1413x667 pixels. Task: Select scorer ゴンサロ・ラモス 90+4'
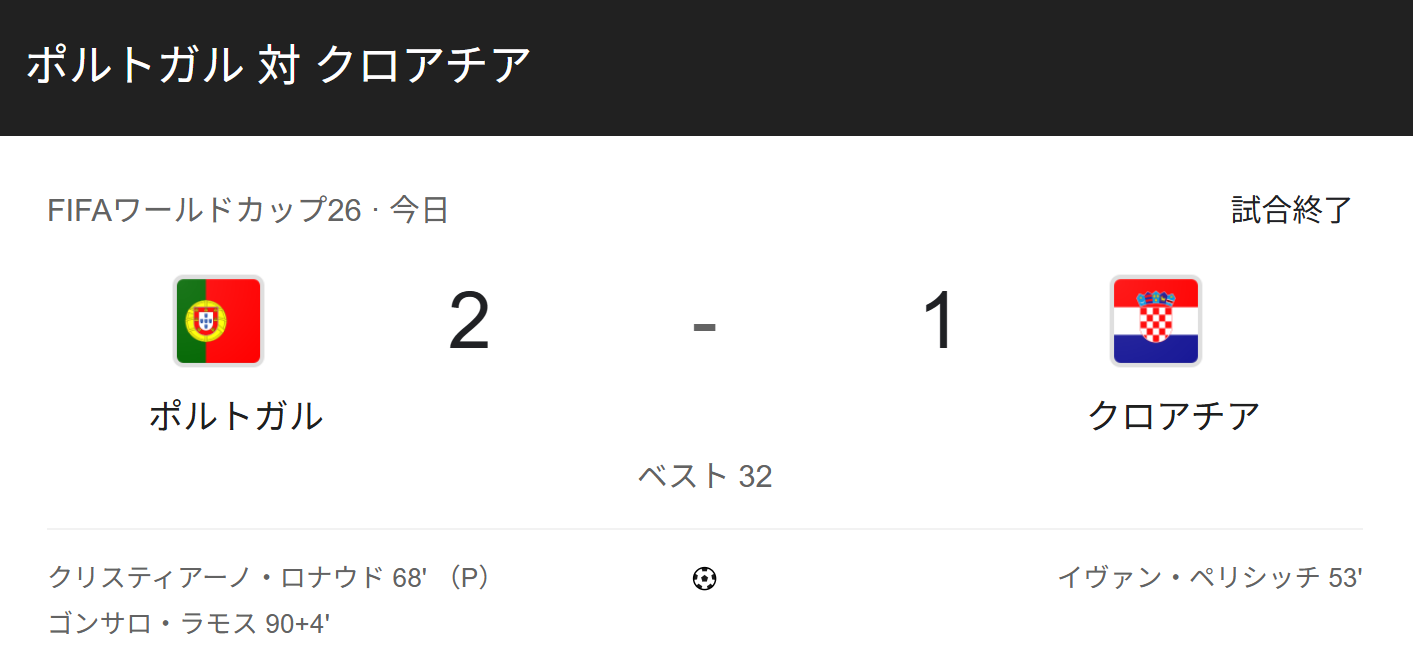tap(189, 624)
